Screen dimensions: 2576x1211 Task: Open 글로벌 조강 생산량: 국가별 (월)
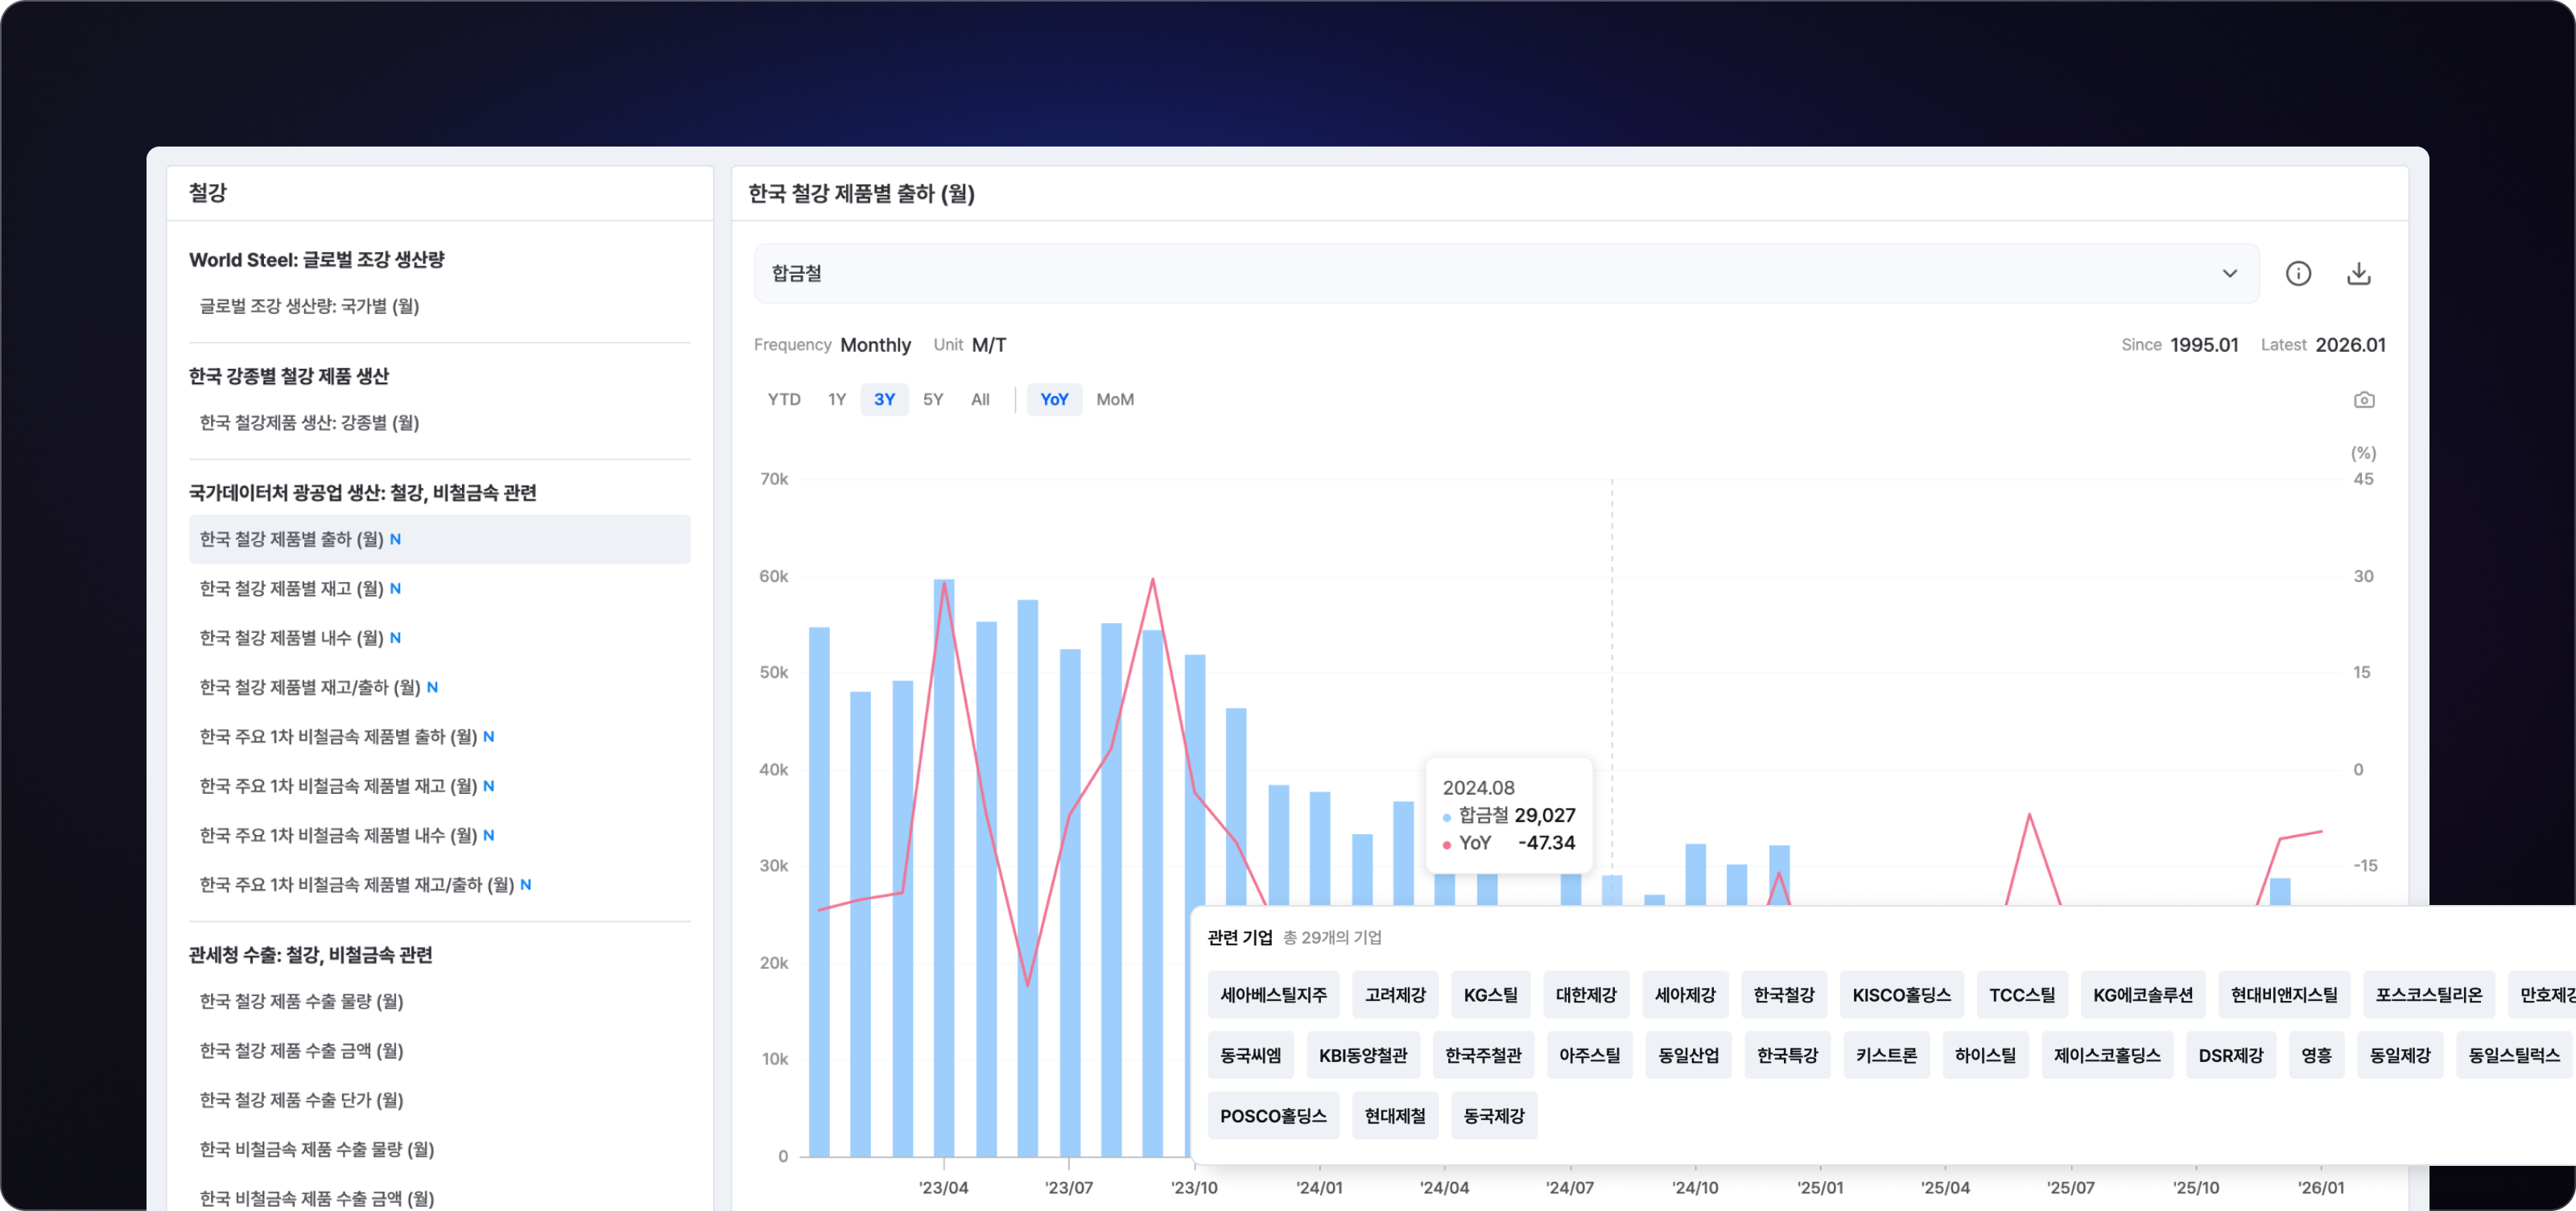coord(309,306)
